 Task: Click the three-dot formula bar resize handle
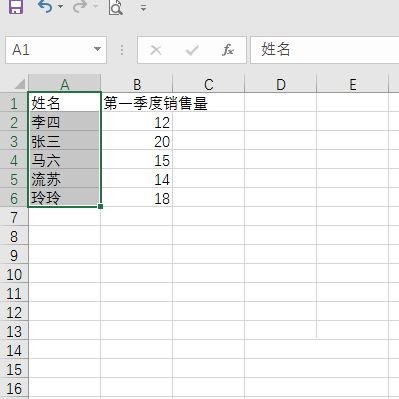point(122,50)
